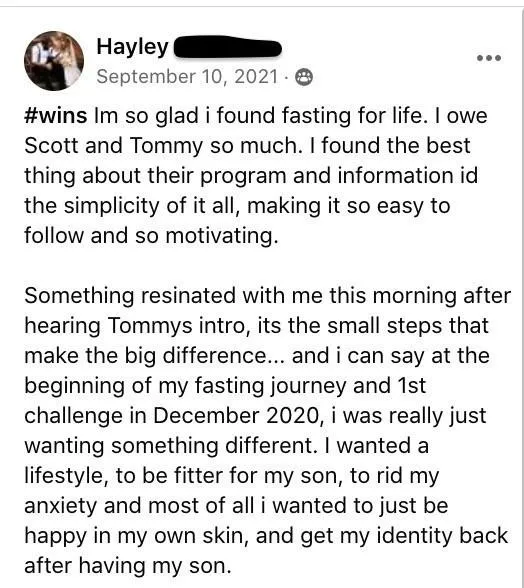Image resolution: width=524 pixels, height=588 pixels.
Task: Open the three-dot post options menu
Action: (489, 58)
